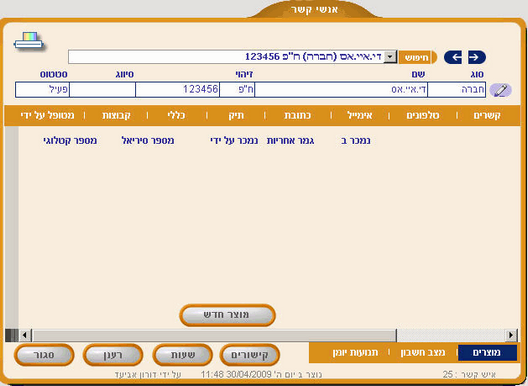Viewport: 528px width, 386px height.
Task: Click the מספר קטלוגי column header
Action: pos(70,141)
